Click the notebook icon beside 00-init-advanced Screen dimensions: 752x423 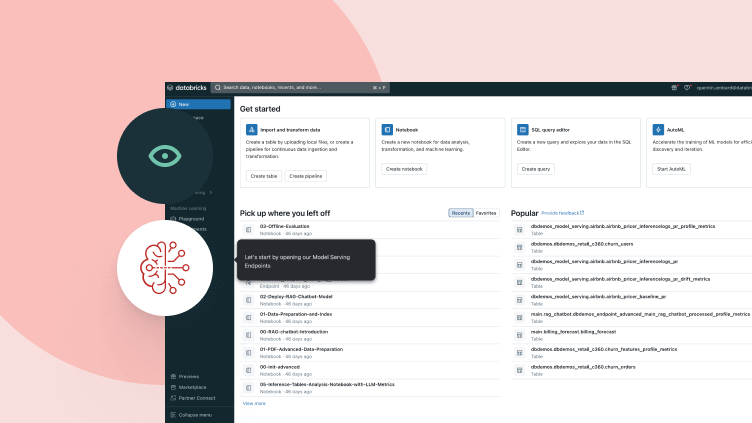click(248, 370)
